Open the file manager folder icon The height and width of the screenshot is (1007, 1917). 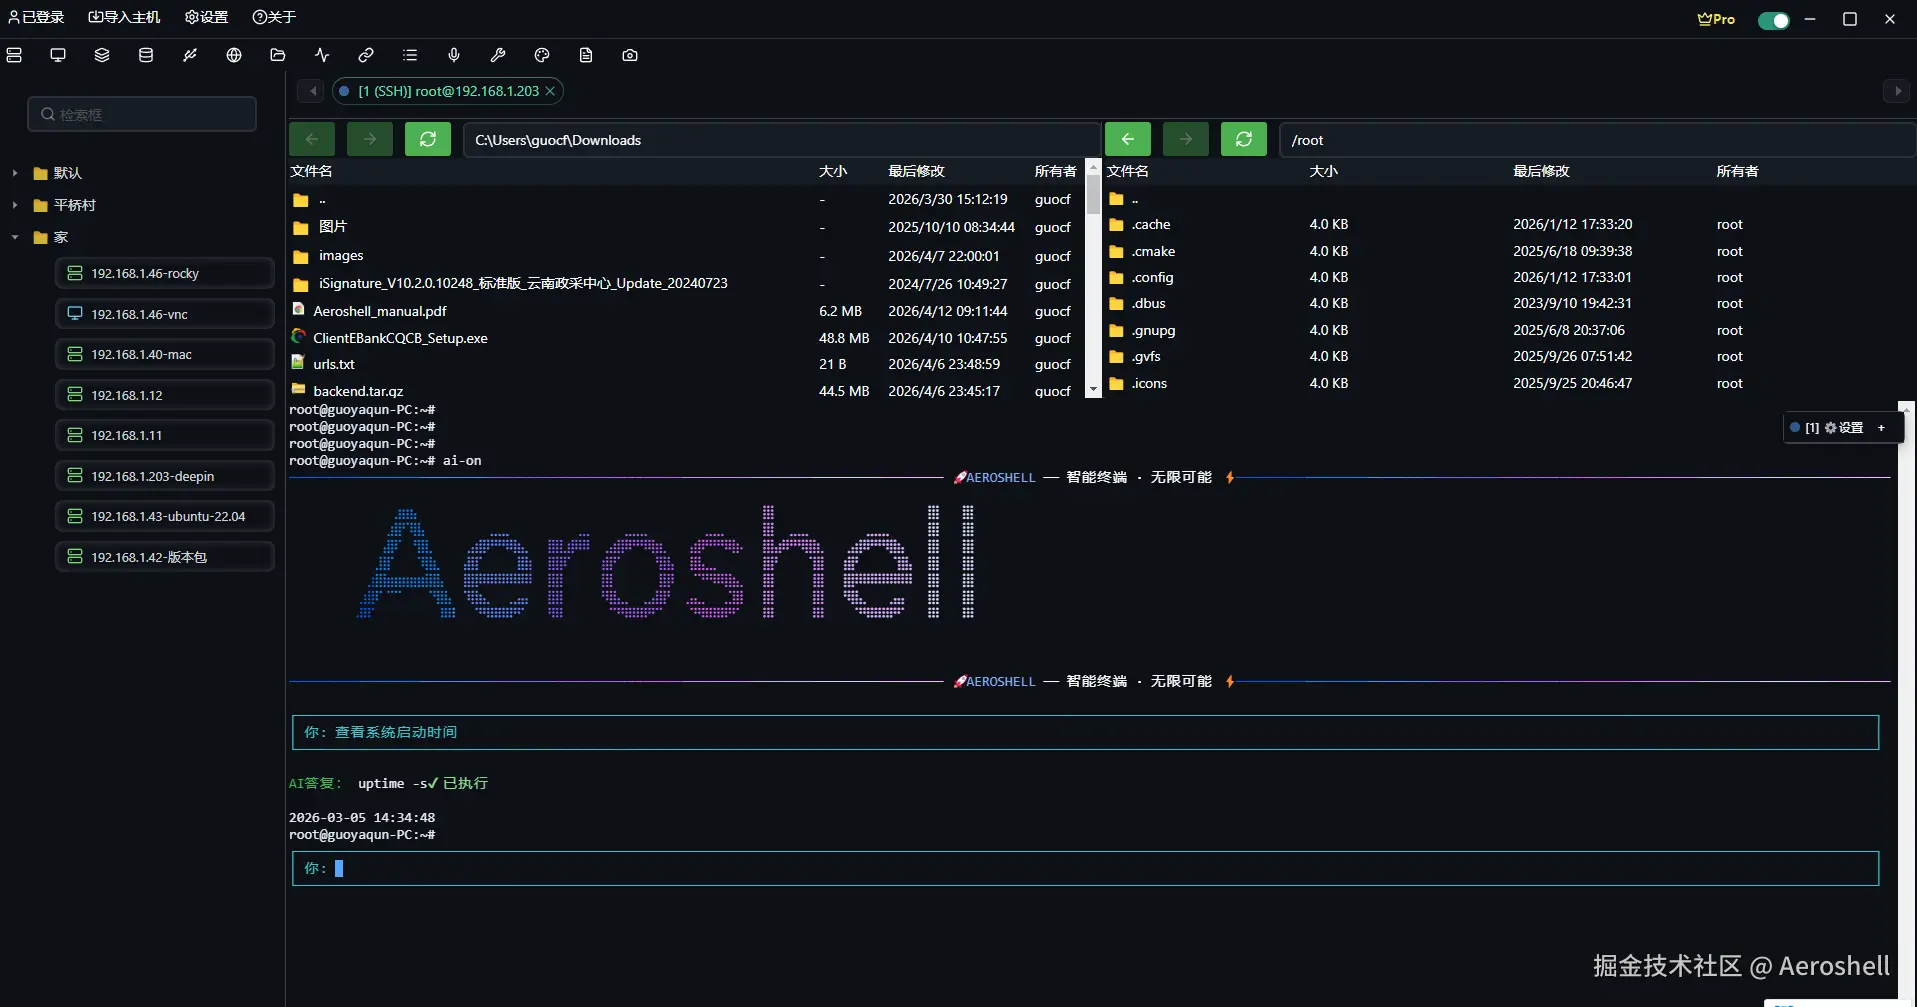click(x=277, y=55)
